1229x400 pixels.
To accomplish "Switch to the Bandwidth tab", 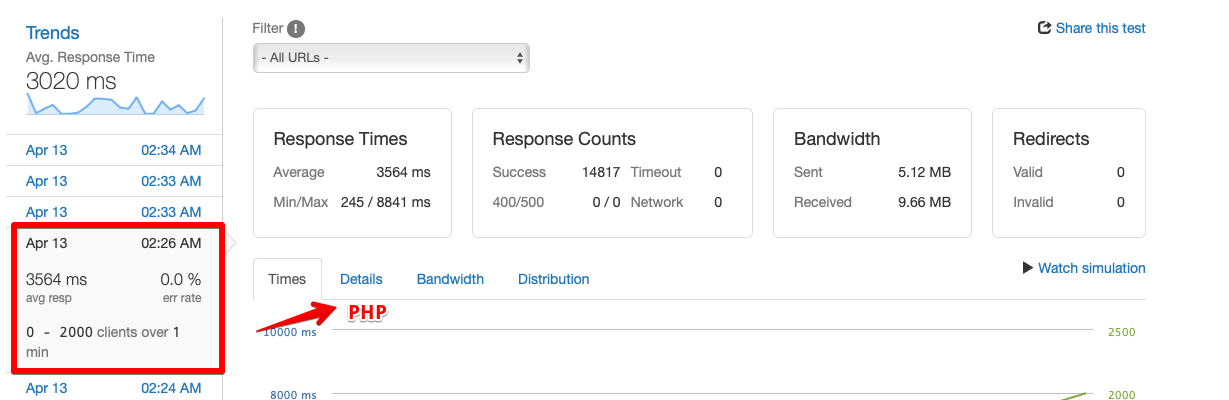I will (x=450, y=279).
